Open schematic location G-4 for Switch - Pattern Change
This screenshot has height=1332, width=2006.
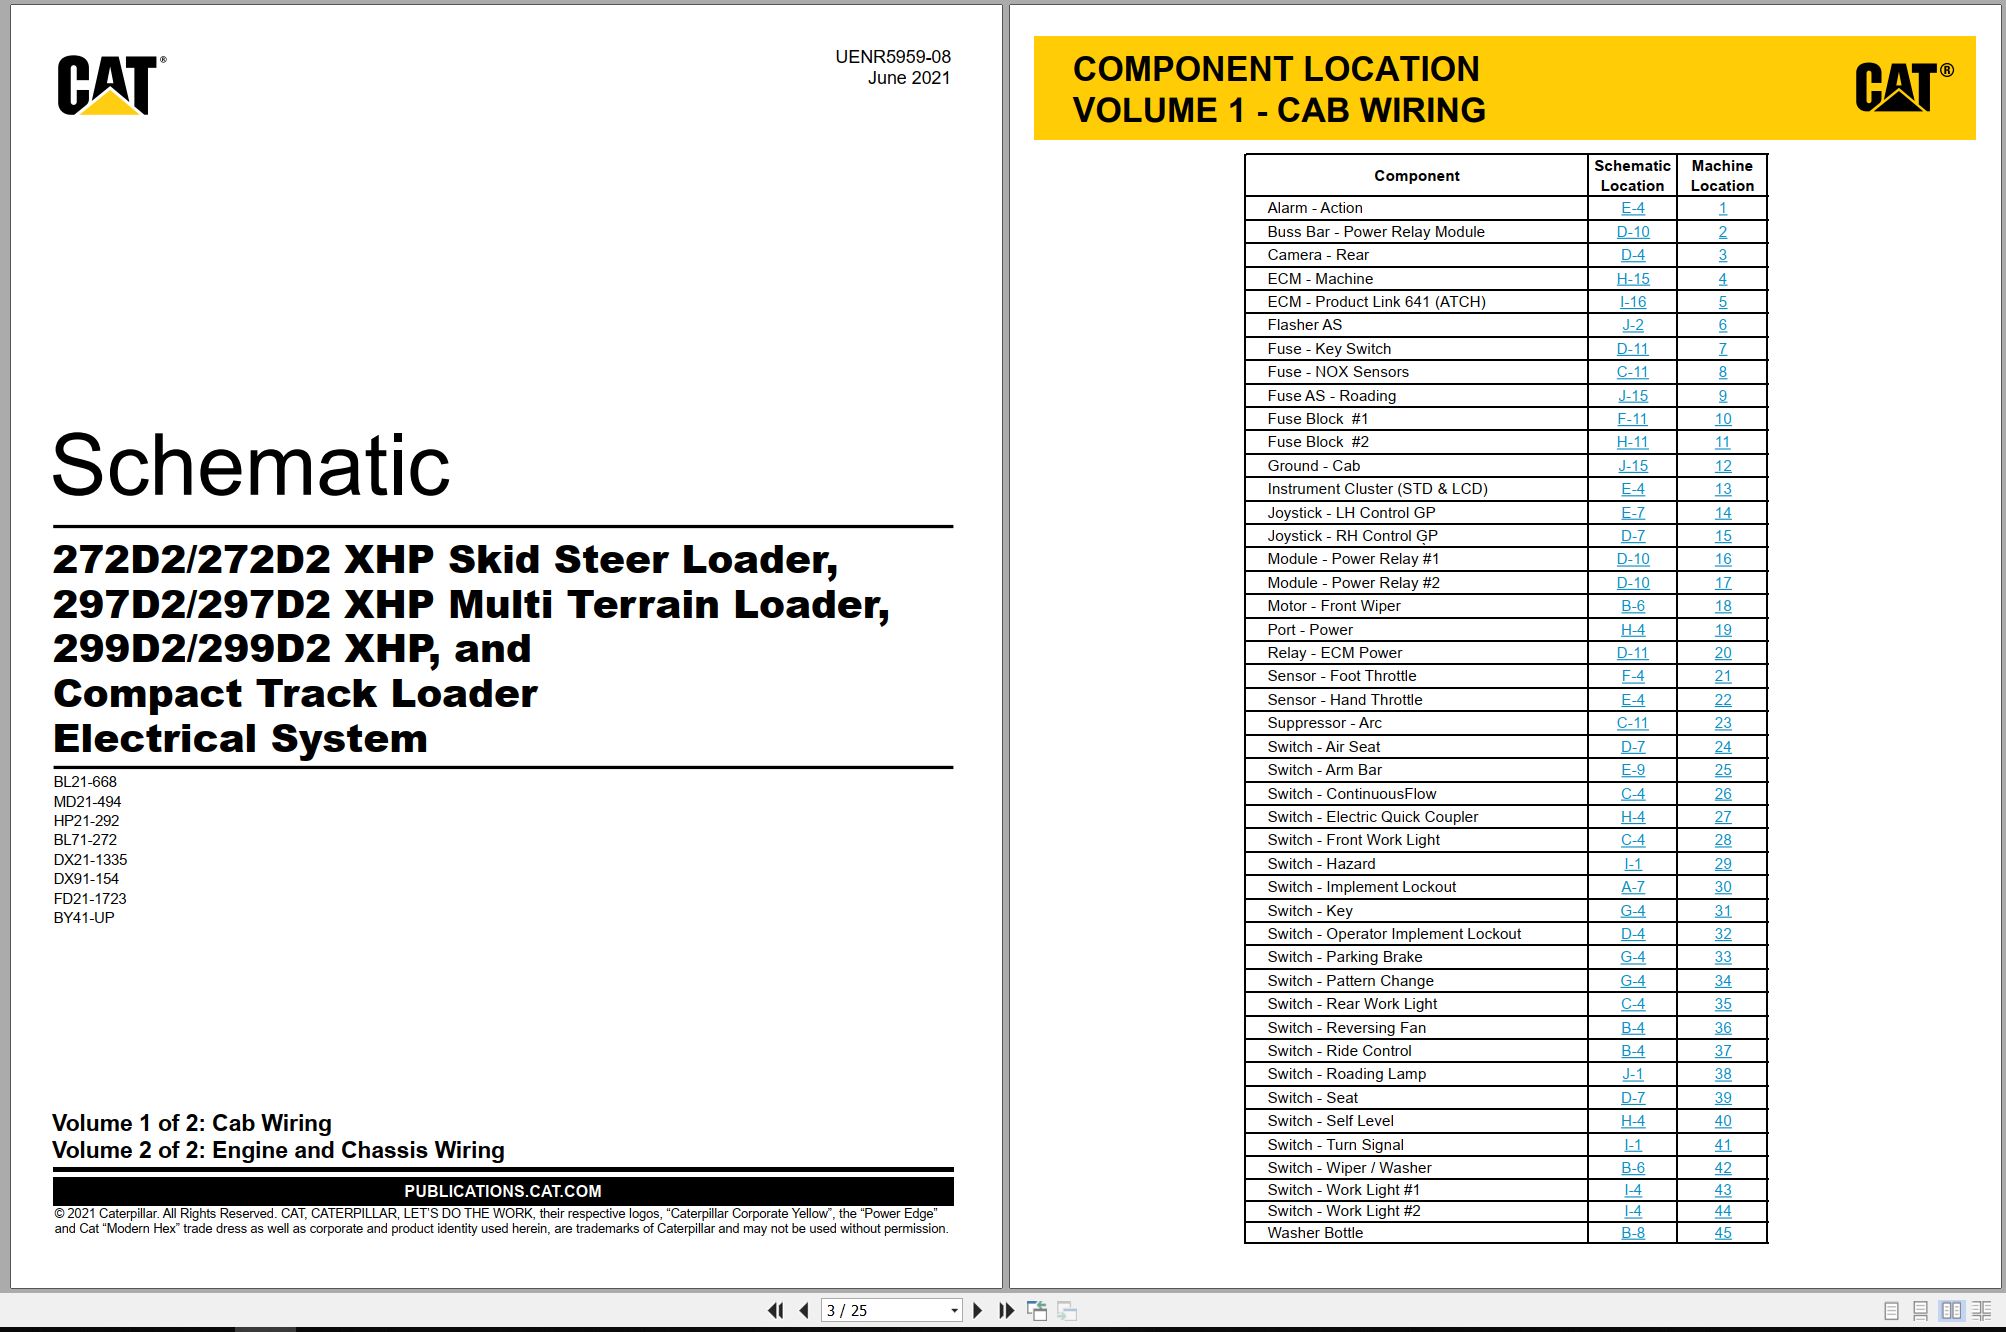click(x=1632, y=981)
